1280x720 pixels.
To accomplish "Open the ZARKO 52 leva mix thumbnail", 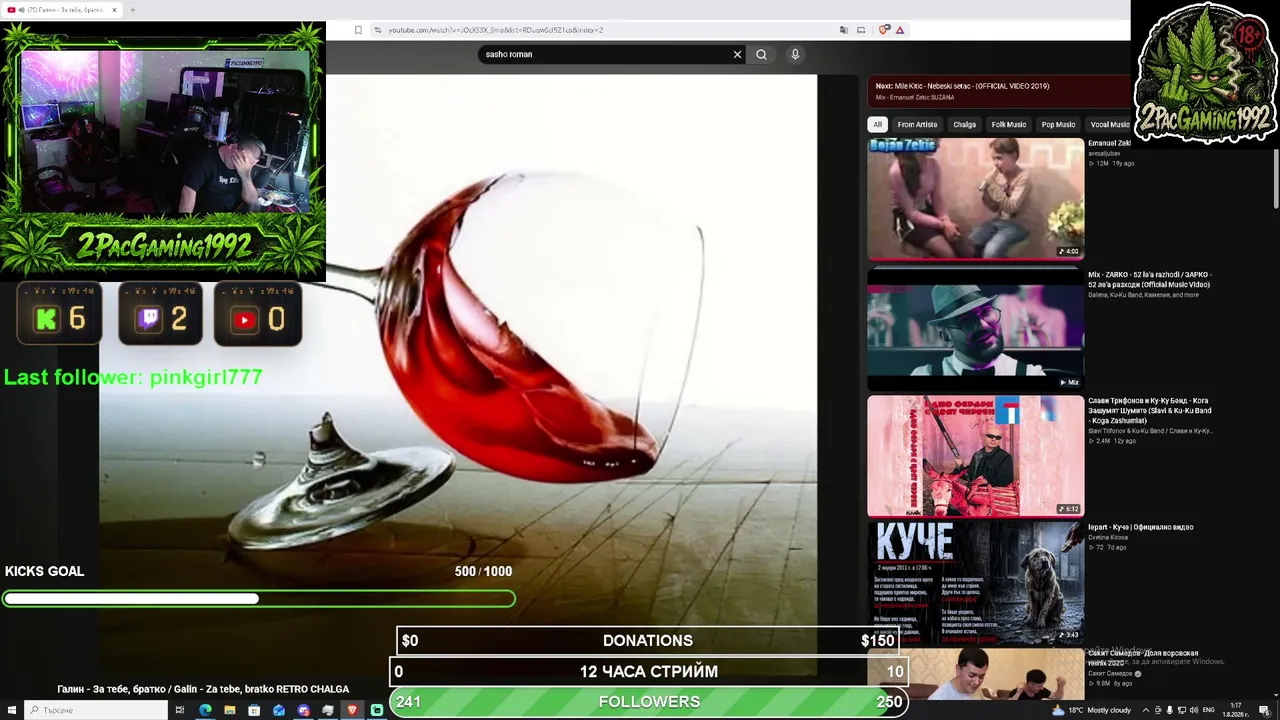I will point(975,329).
